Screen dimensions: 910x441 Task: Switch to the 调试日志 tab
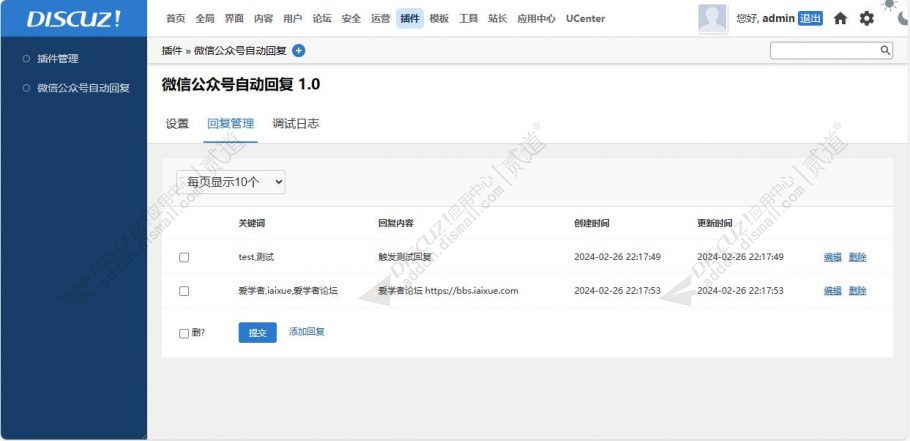pos(295,124)
